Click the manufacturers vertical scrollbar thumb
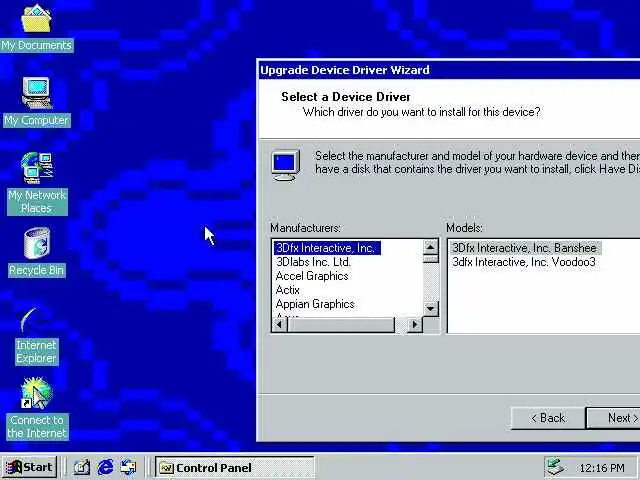Screen dimensions: 640x480 coord(431,259)
